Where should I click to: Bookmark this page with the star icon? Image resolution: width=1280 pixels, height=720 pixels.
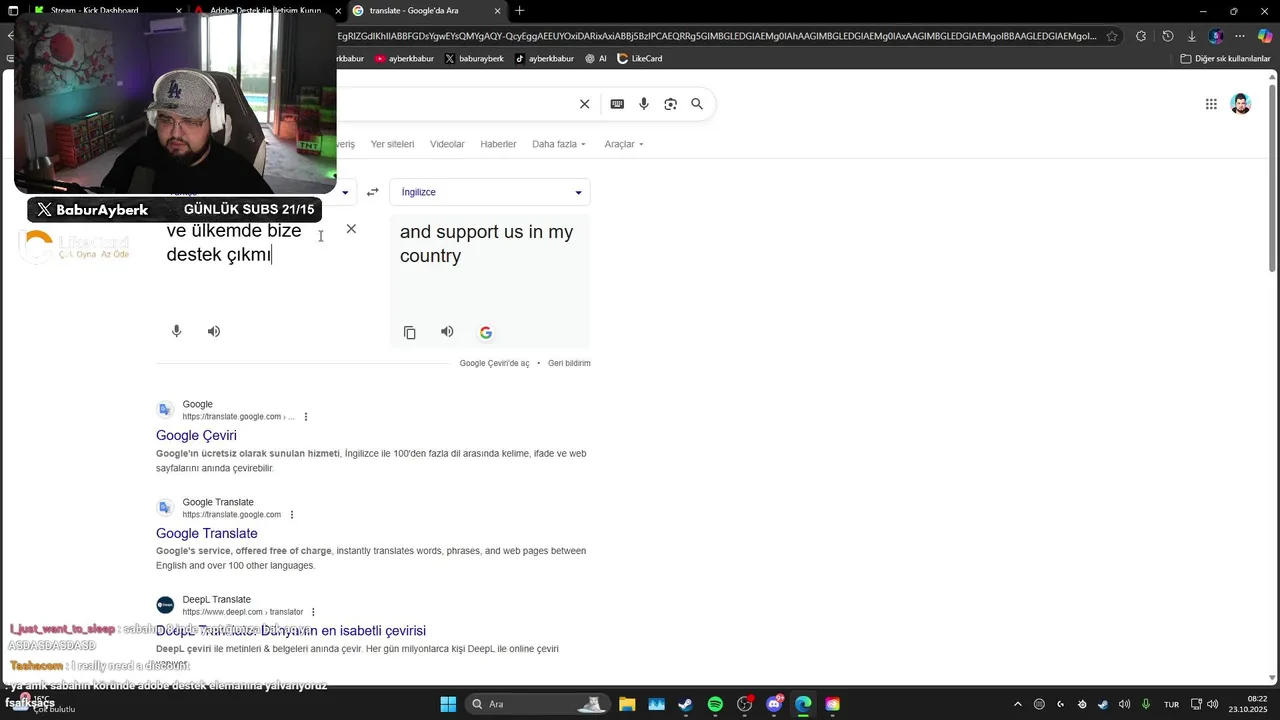(1112, 36)
